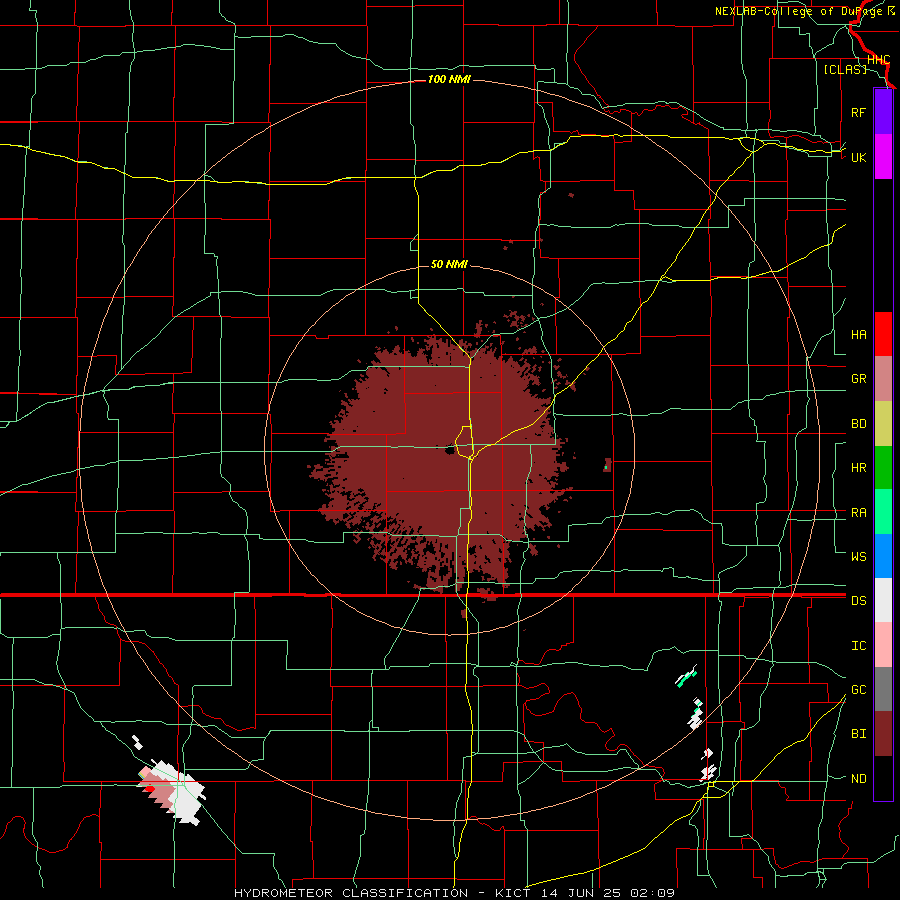900x900 pixels.
Task: Click the HHC product code label
Action: 878,60
